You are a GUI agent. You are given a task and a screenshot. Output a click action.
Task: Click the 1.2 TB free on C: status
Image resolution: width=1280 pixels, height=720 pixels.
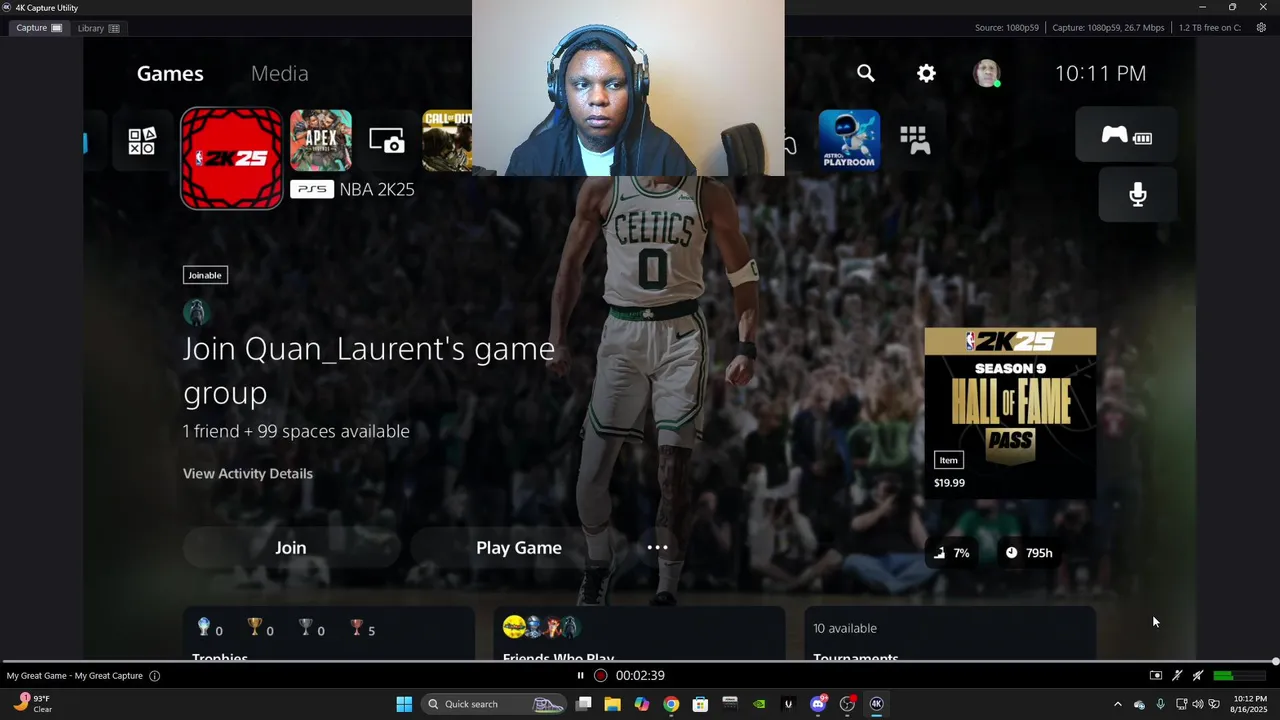point(1209,28)
